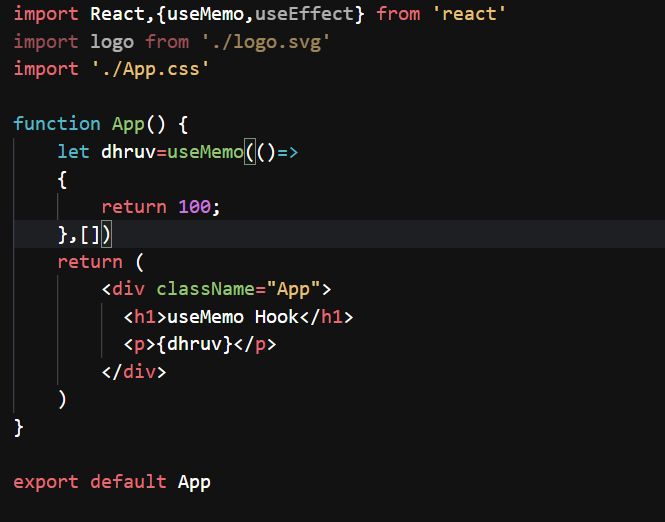Click 'App' in the export default line

click(x=194, y=483)
